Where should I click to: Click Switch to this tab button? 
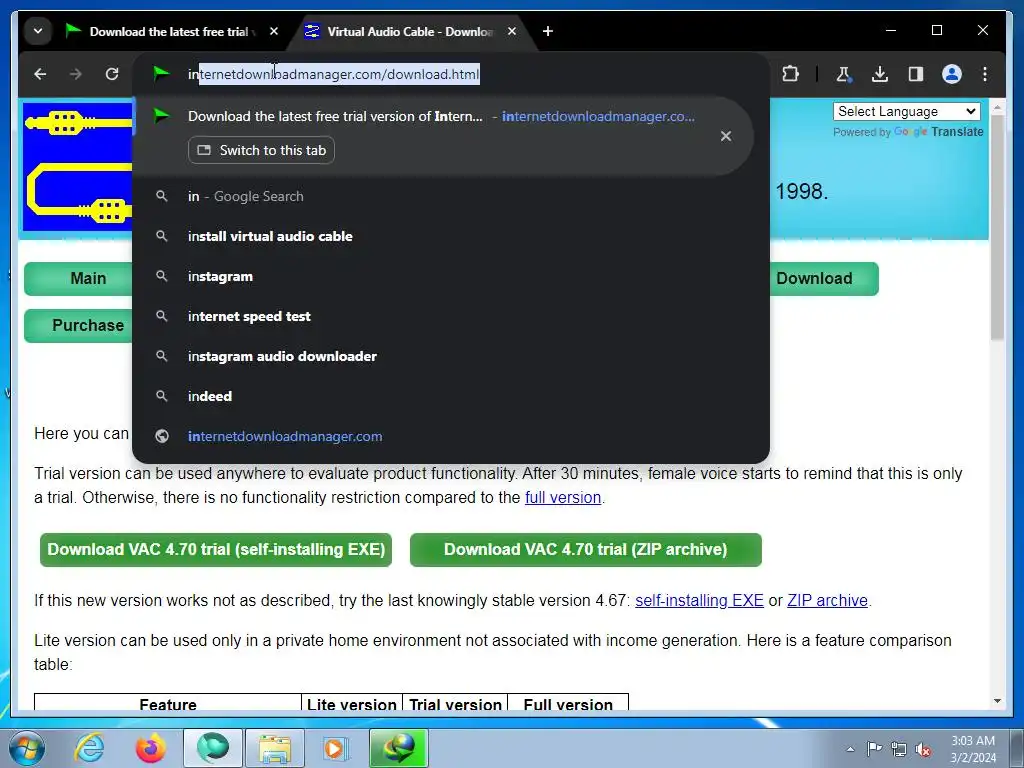pyautogui.click(x=261, y=150)
